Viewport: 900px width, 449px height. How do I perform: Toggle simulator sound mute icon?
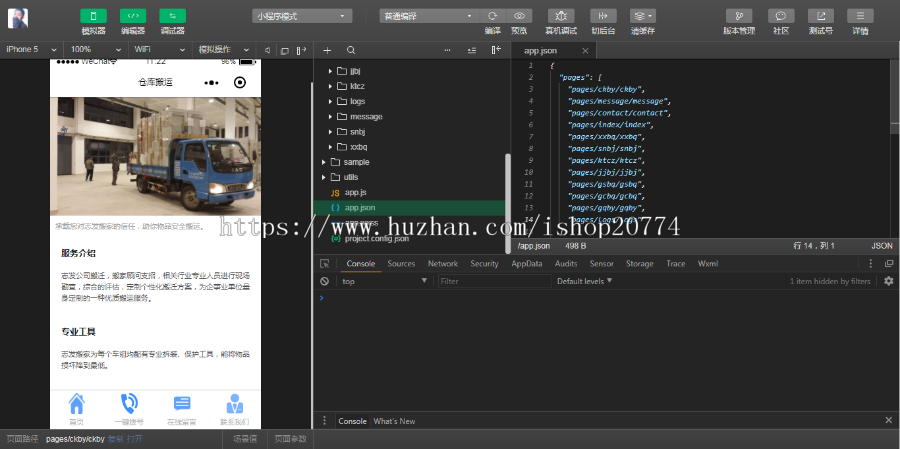point(267,51)
